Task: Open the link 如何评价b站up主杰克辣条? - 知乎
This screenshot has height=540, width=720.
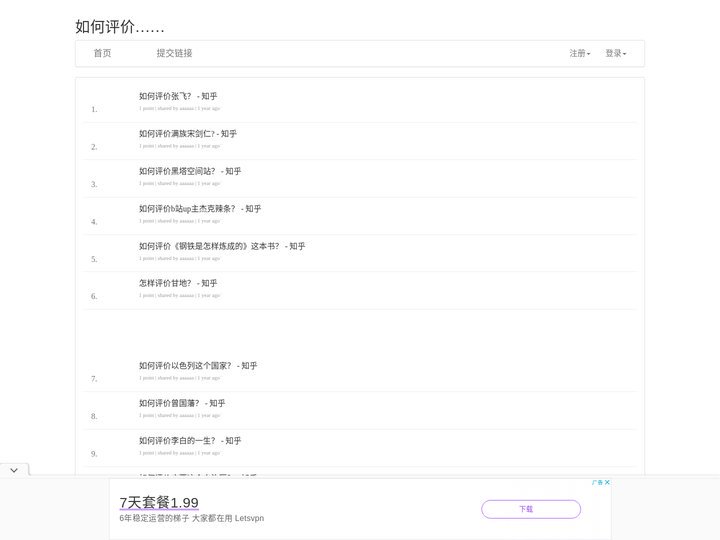Action: 200,209
